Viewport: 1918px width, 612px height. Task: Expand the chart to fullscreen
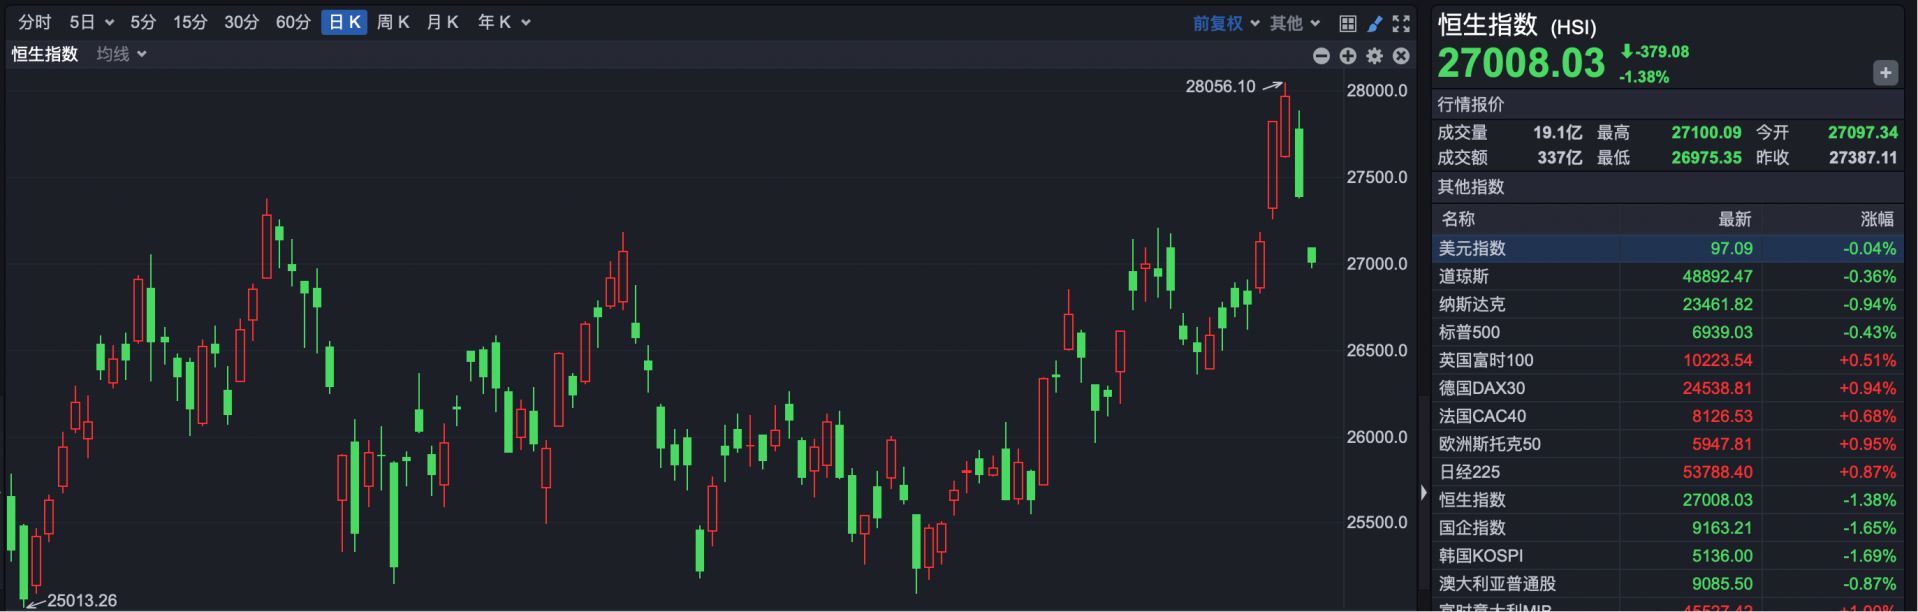tap(1401, 23)
